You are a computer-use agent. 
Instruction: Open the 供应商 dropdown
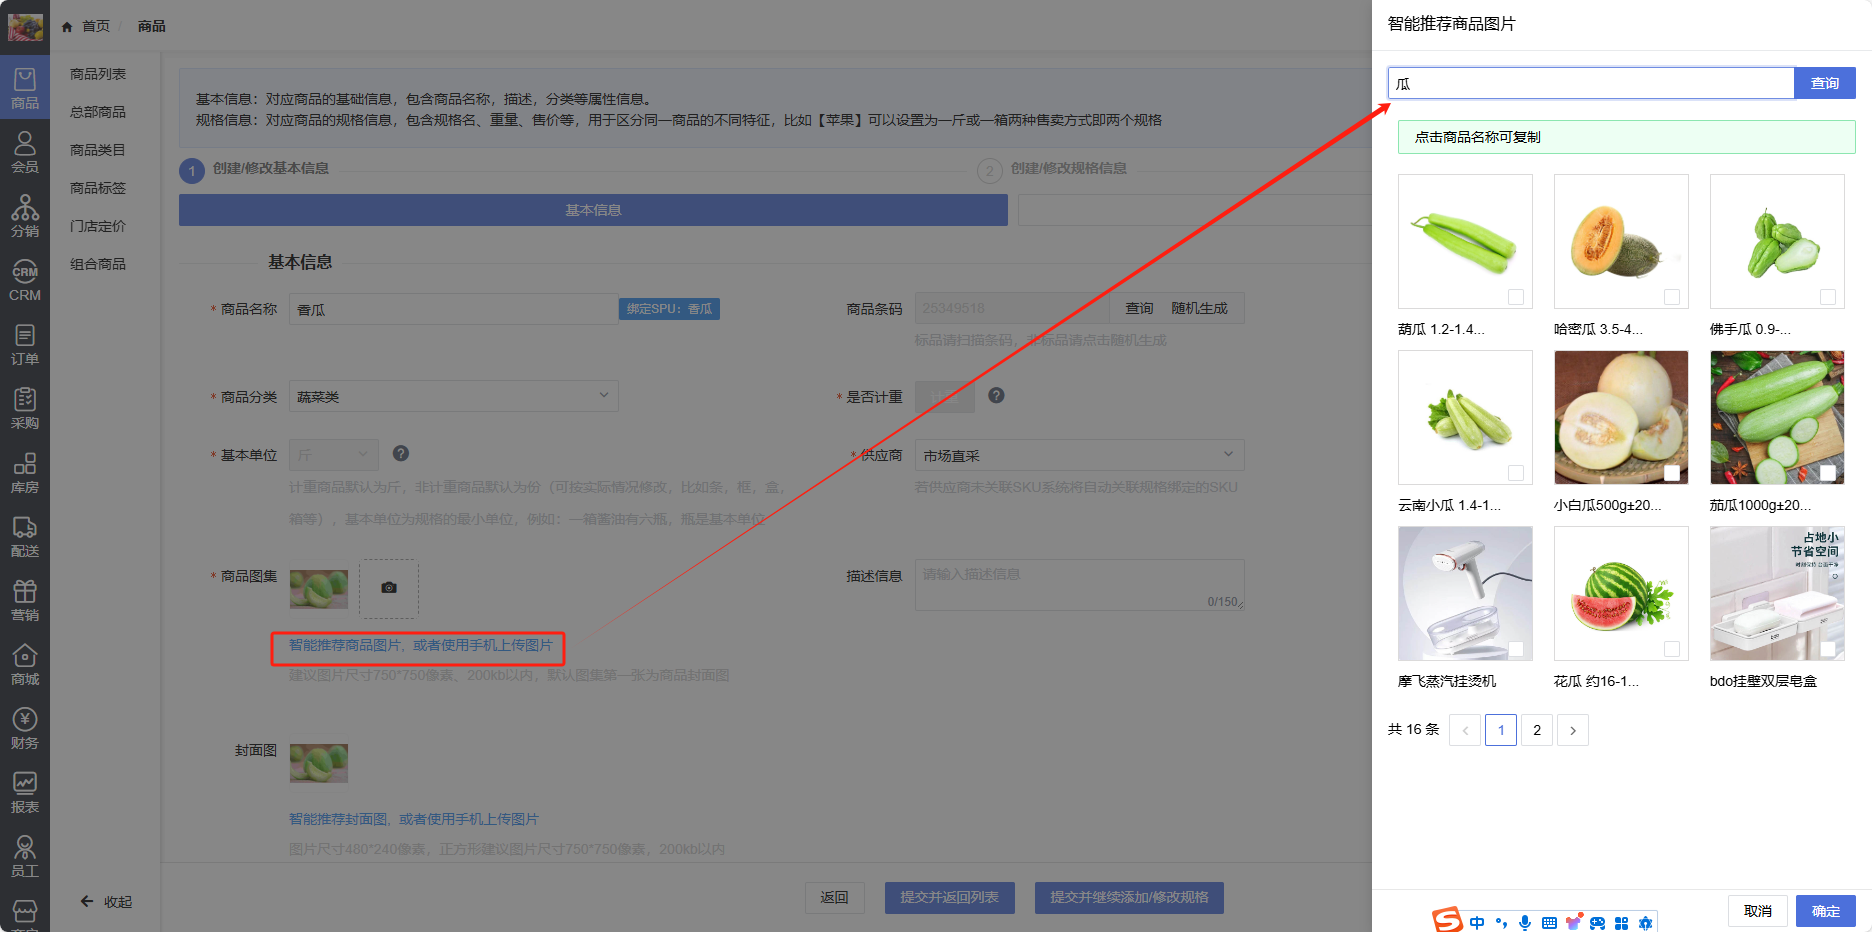click(1080, 455)
